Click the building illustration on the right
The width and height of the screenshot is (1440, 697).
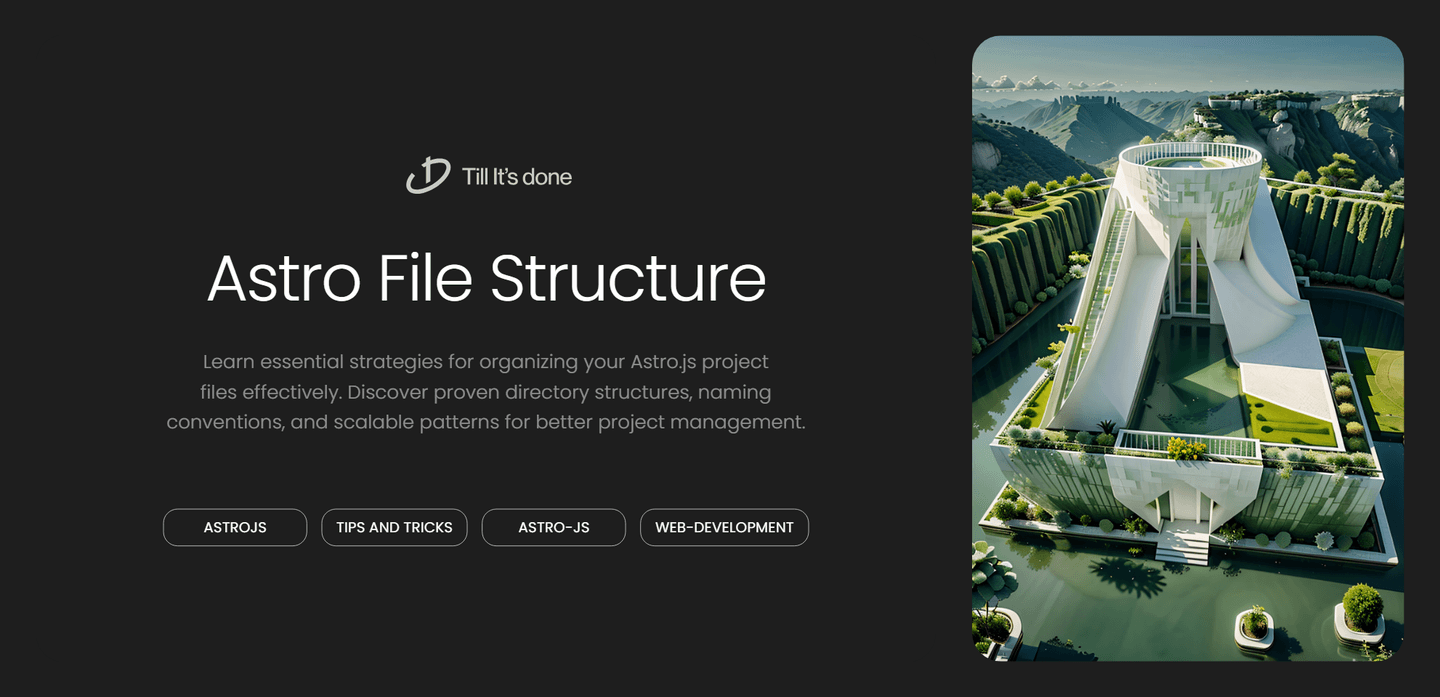tap(1188, 348)
